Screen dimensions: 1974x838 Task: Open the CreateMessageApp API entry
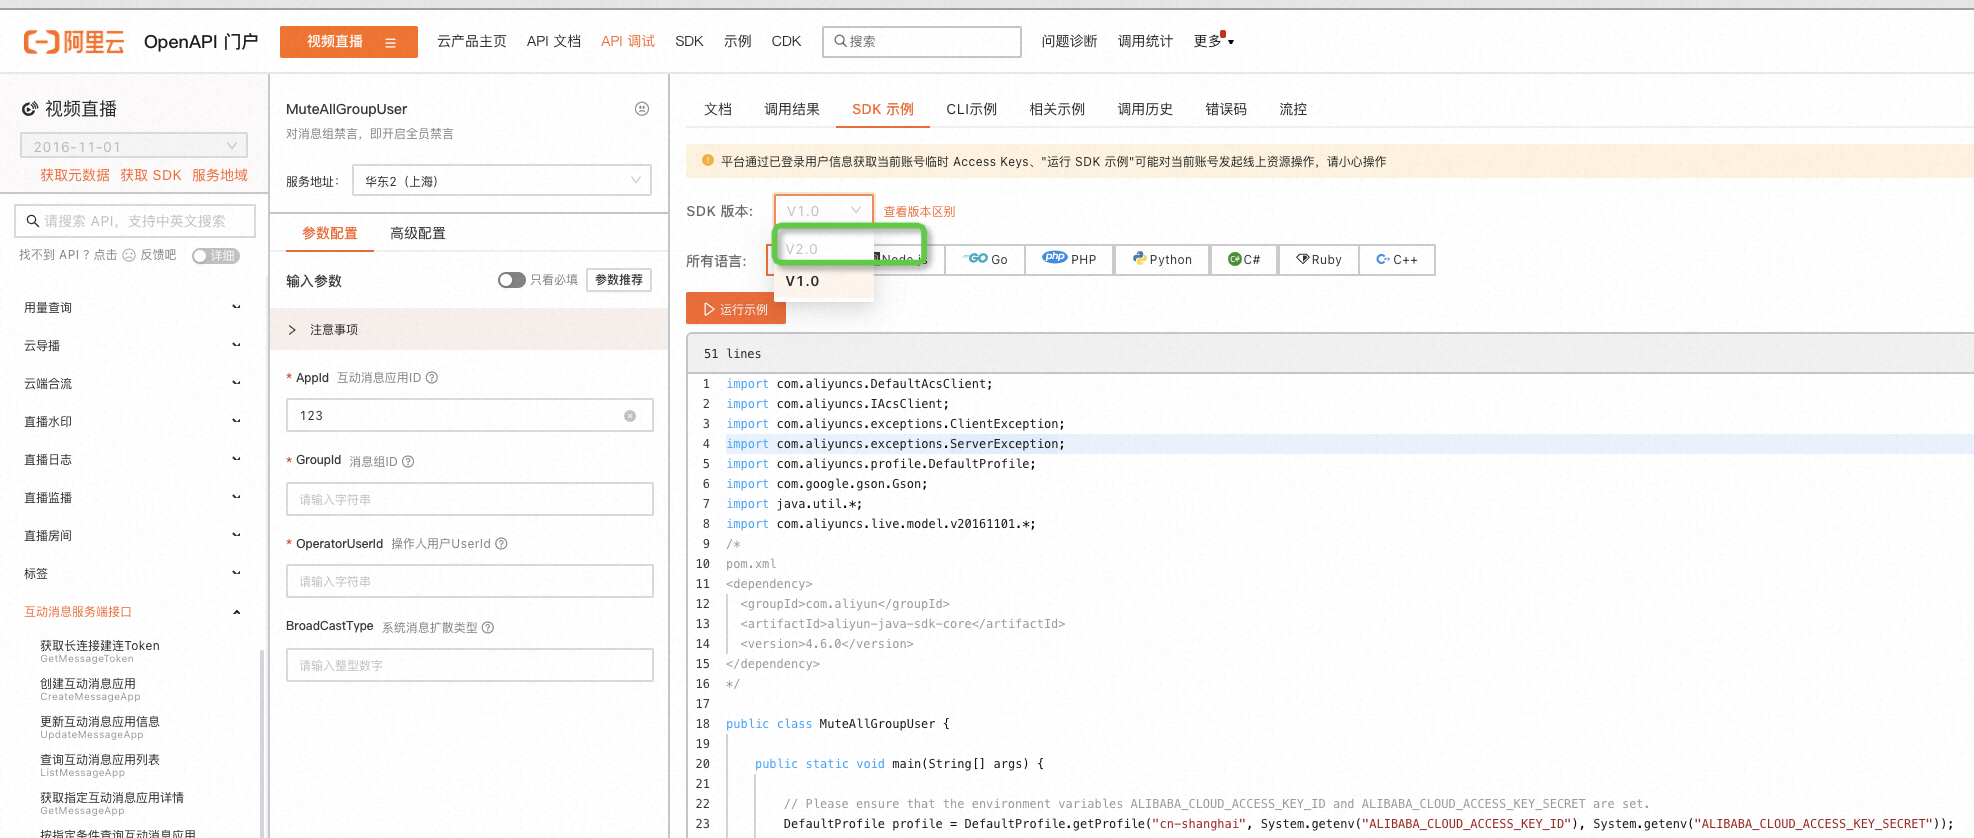(90, 689)
